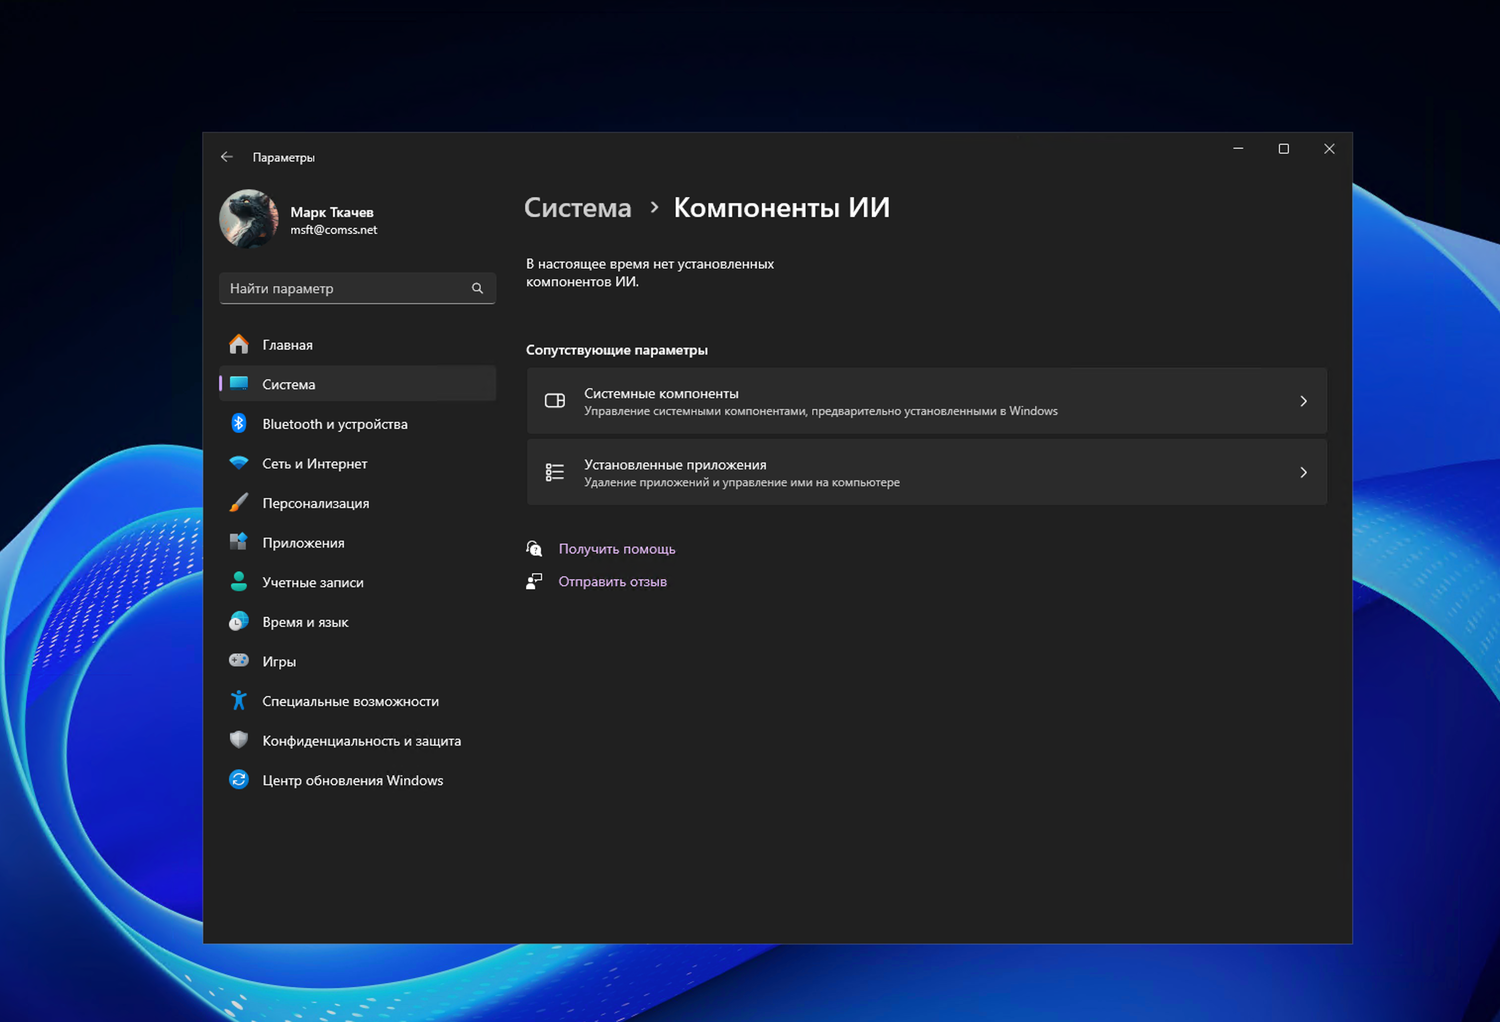Click the feedback person icon
Viewport: 1500px width, 1022px height.
click(534, 581)
